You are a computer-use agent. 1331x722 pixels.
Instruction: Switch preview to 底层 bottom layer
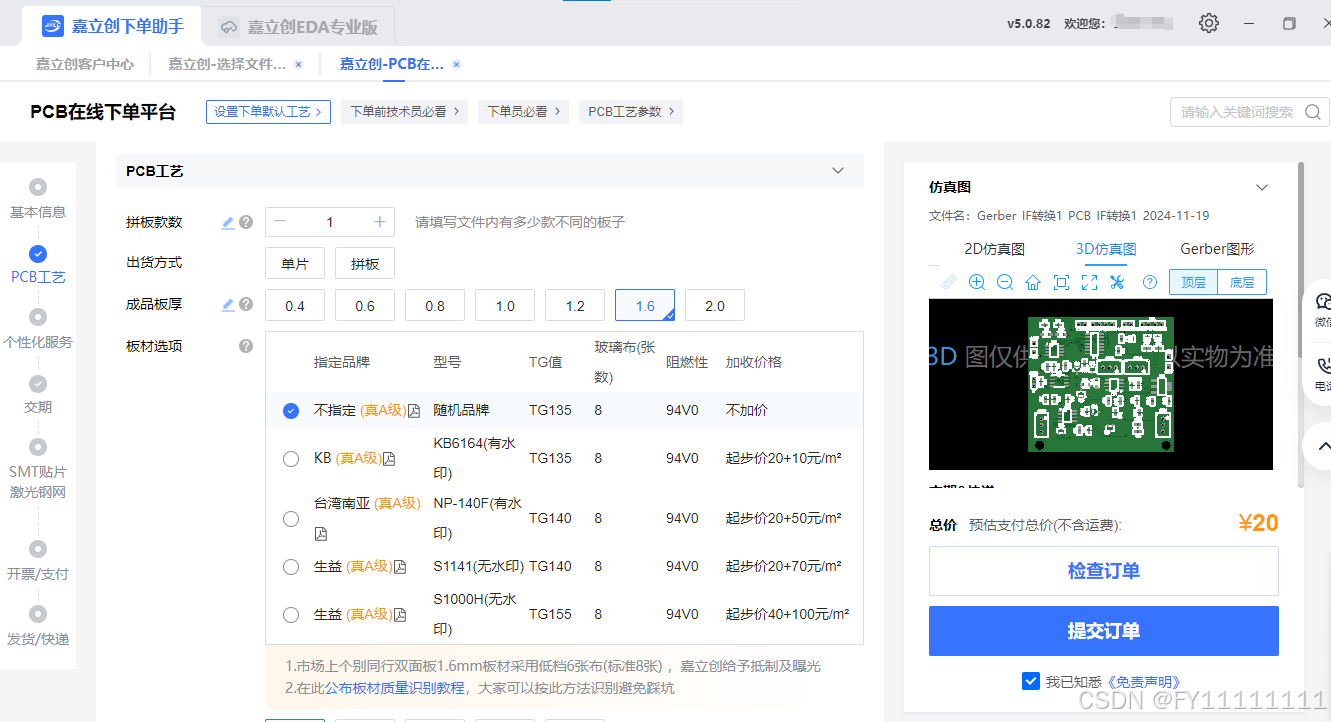[1242, 282]
